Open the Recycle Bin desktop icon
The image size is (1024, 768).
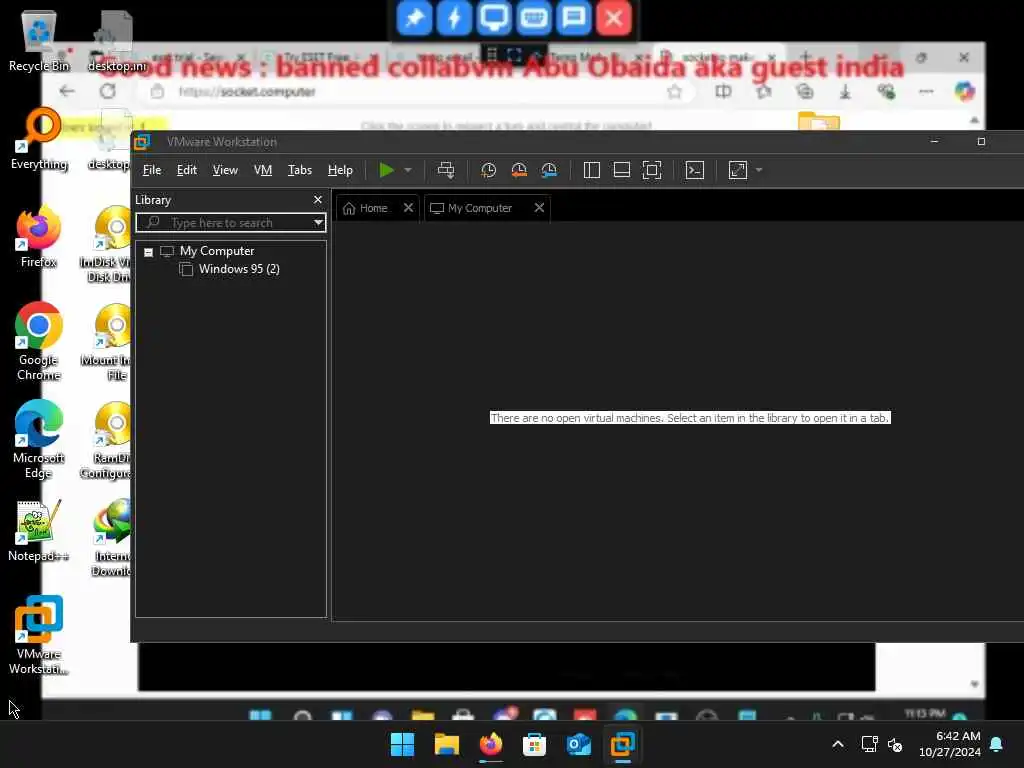39,40
